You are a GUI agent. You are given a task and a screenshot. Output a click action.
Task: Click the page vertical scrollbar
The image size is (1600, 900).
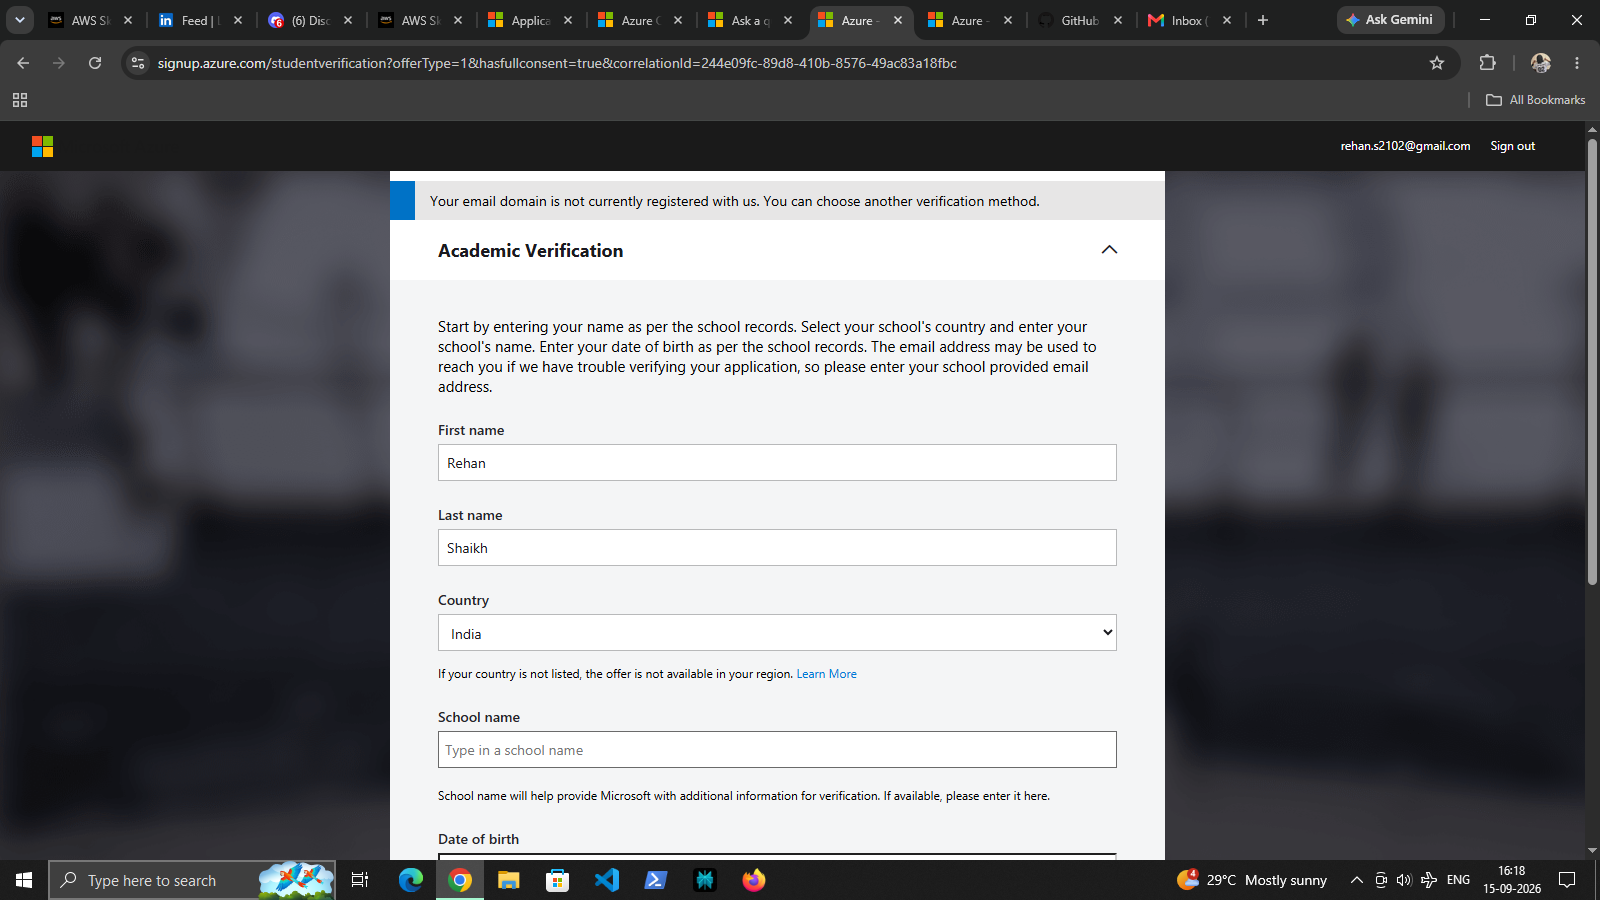(x=1592, y=360)
